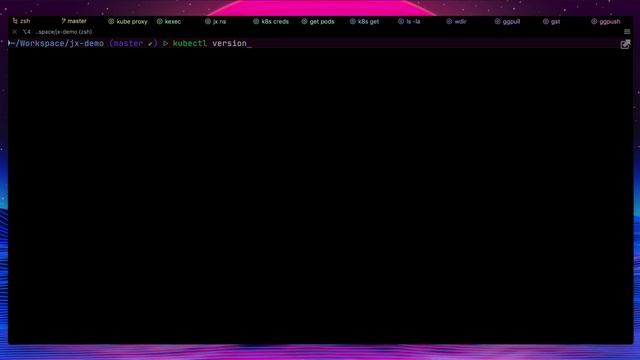The image size is (640, 360).
Task: Run the k8s creds status bar button
Action: (271, 21)
